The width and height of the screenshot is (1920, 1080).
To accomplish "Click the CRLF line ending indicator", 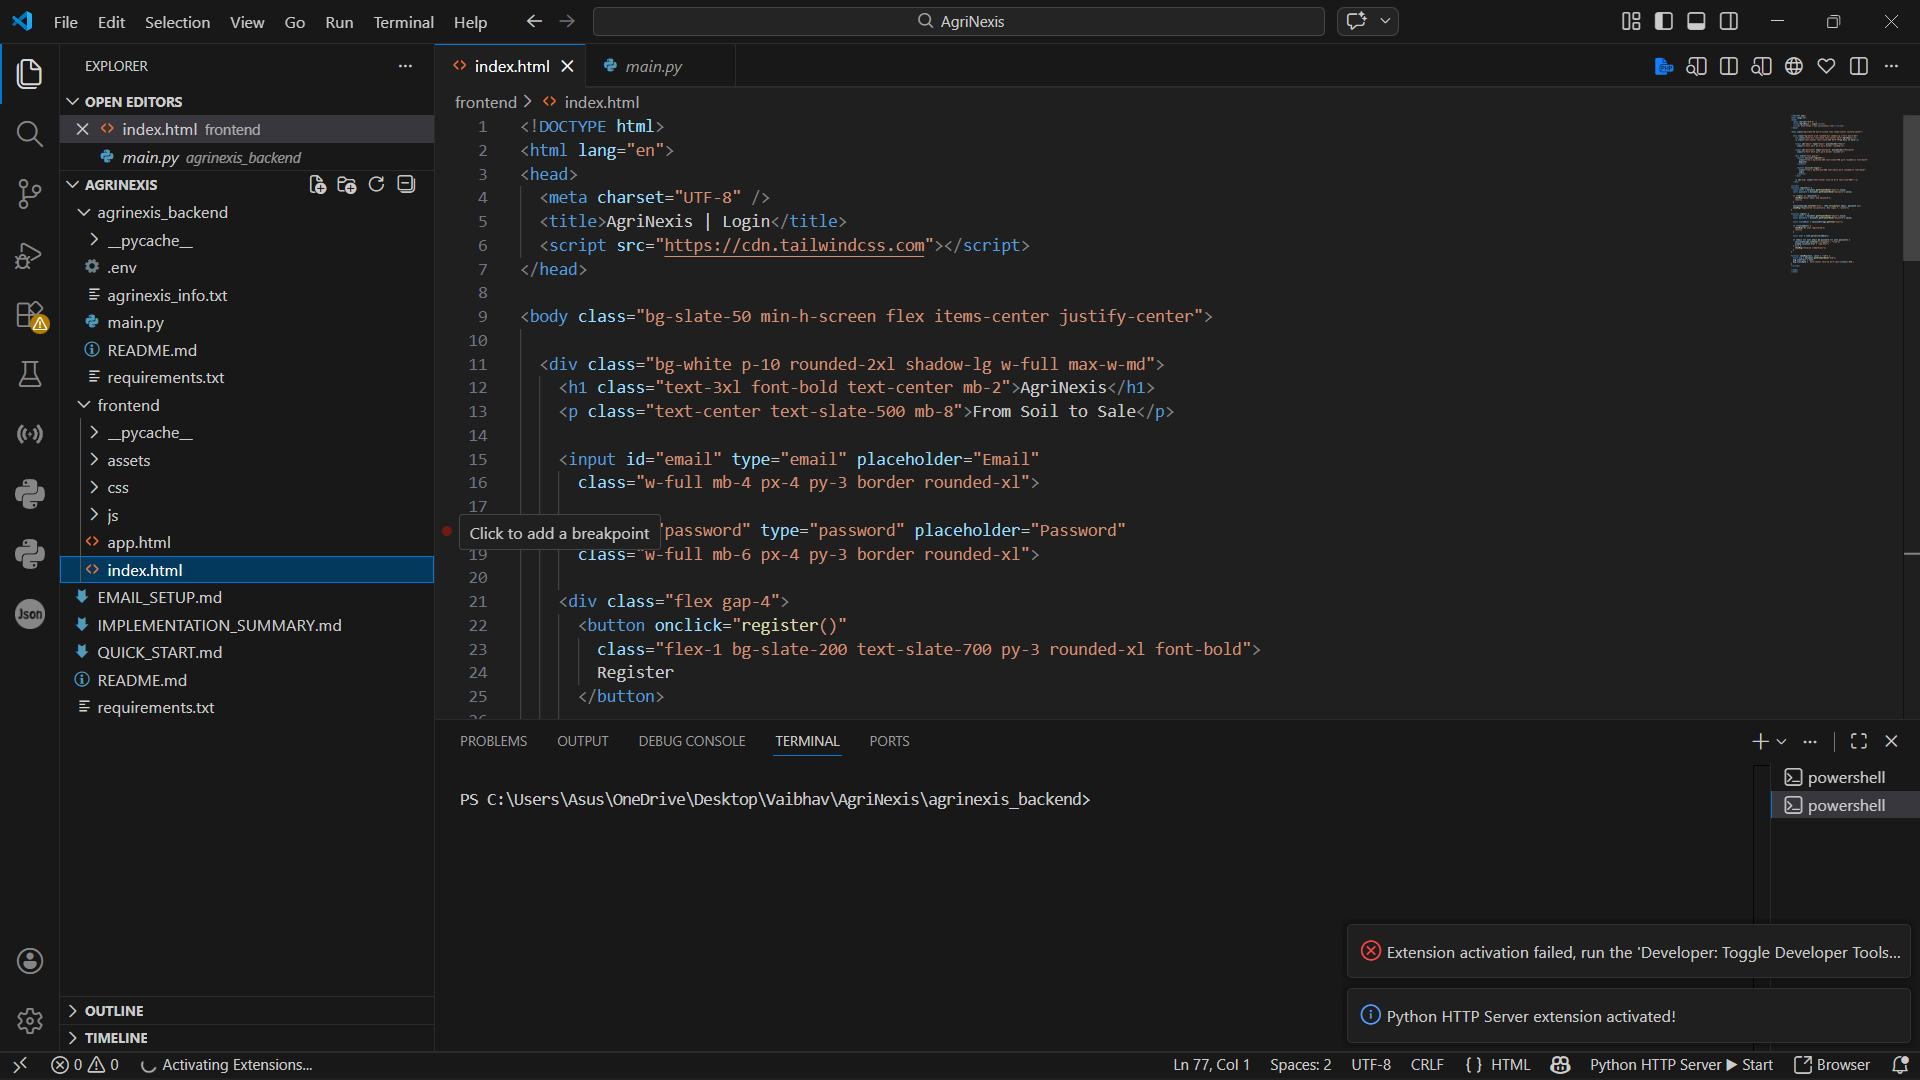I will (x=1427, y=1065).
